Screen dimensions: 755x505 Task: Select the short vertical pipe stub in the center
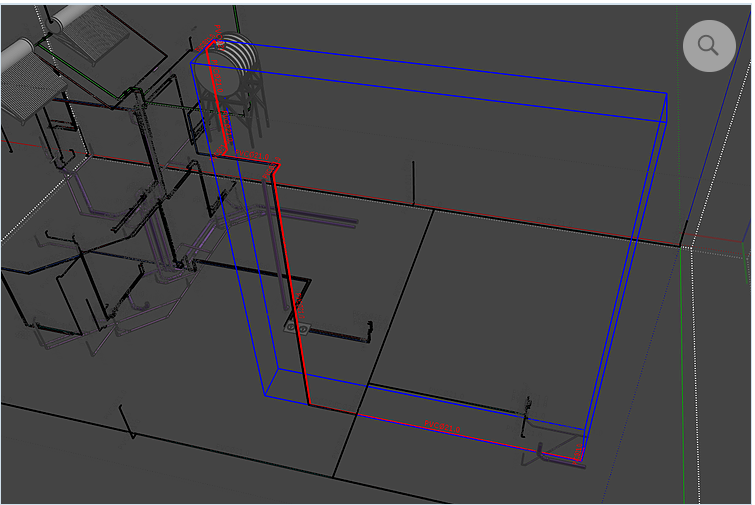click(x=413, y=182)
